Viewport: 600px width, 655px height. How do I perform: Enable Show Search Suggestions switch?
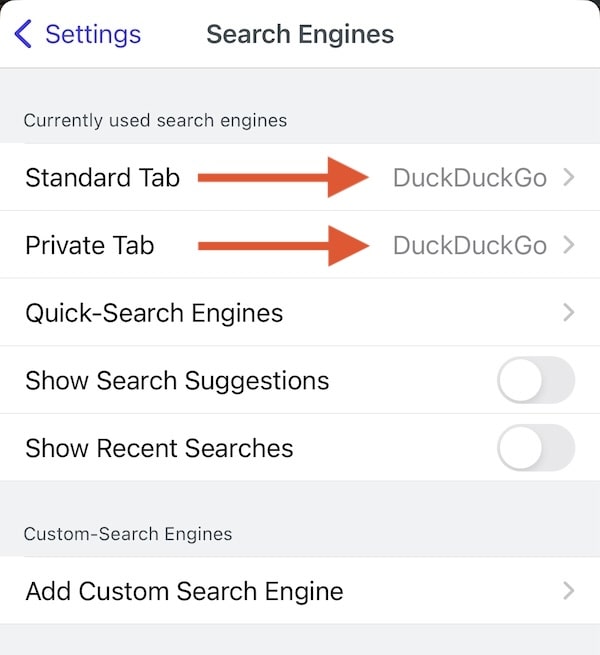click(x=536, y=380)
